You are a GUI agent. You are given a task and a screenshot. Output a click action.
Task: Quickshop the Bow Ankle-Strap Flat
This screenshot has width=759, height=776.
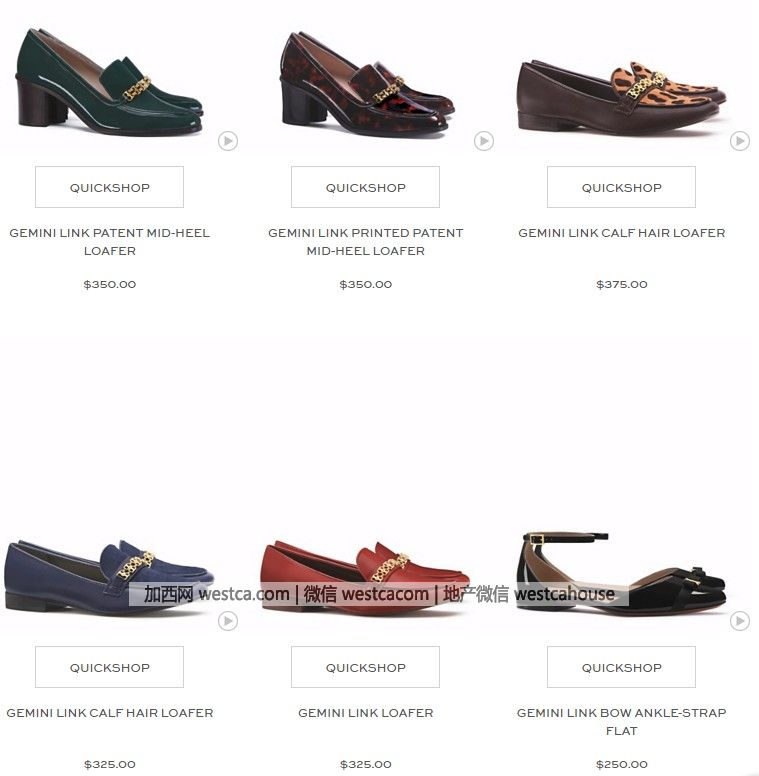coord(621,667)
